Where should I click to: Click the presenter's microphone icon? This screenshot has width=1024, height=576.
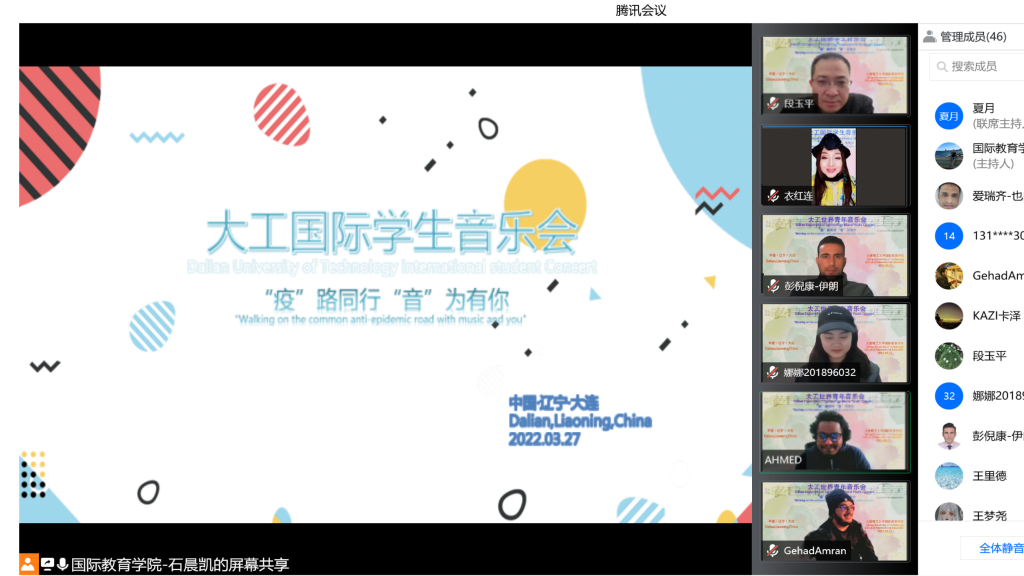[62, 564]
